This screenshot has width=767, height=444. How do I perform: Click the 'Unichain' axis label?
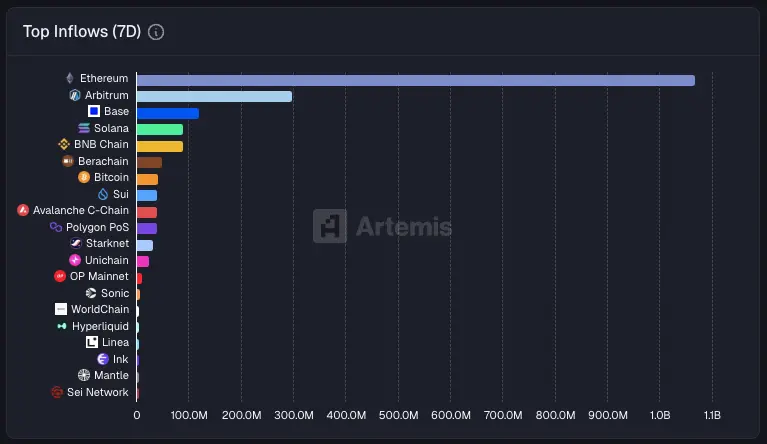[x=107, y=260]
